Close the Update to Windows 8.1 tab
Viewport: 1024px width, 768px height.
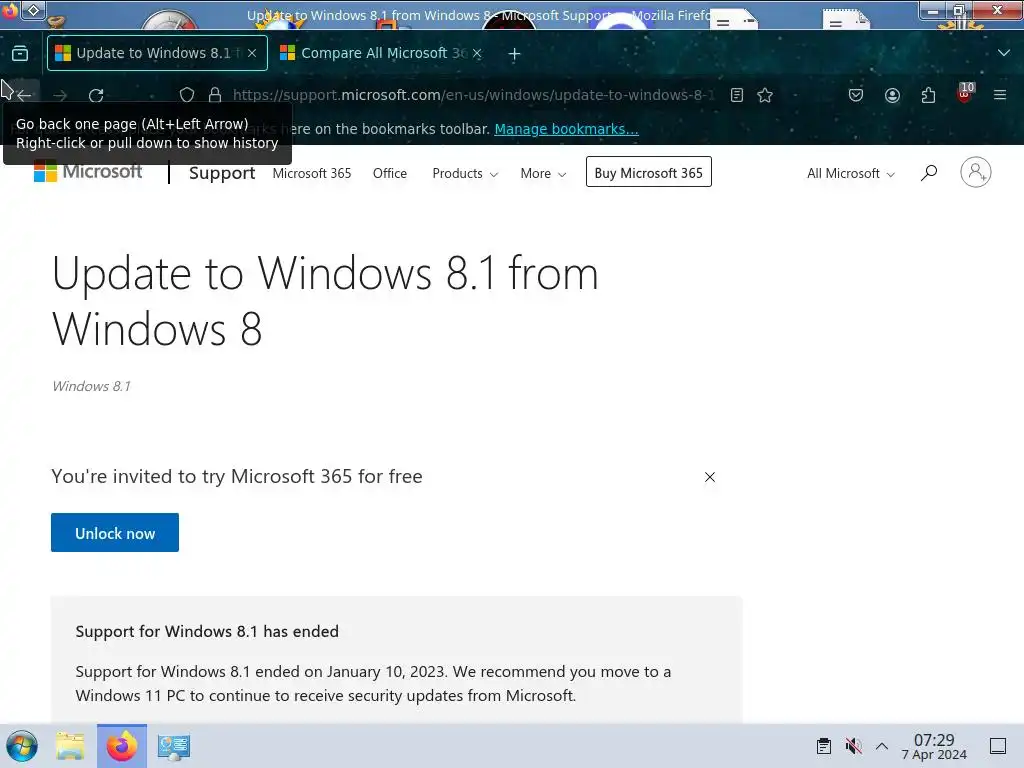[x=252, y=54]
